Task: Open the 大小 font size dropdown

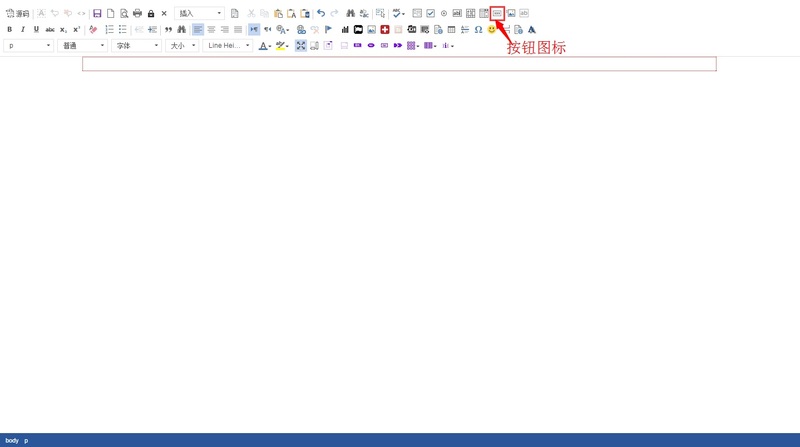Action: tap(182, 46)
